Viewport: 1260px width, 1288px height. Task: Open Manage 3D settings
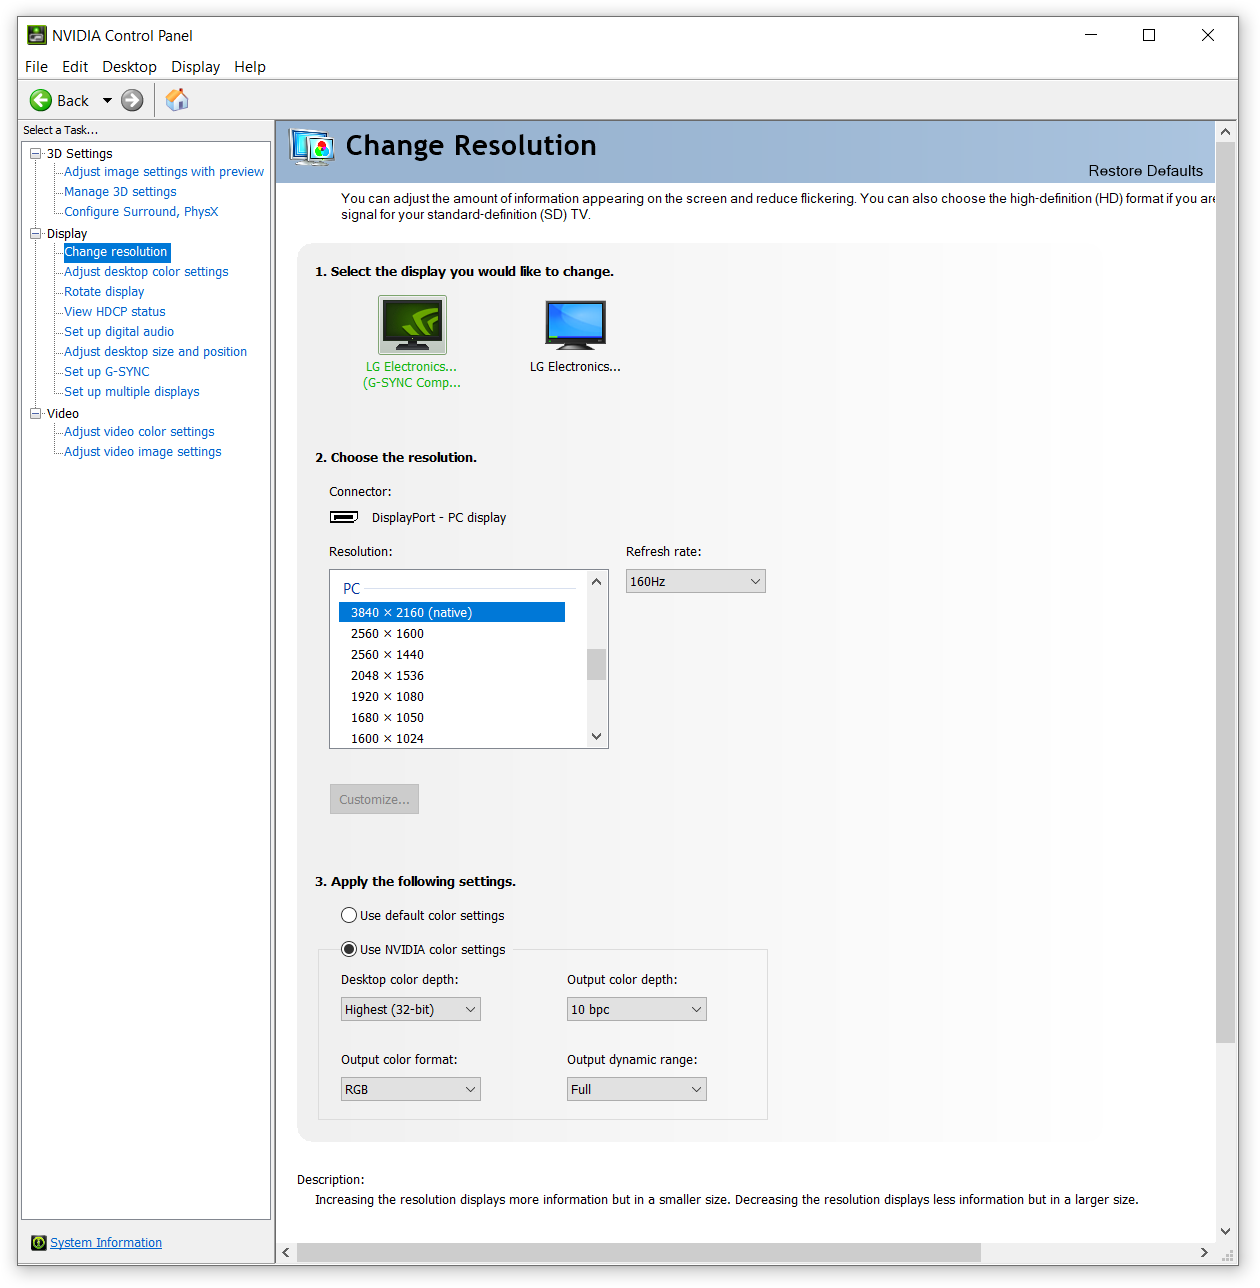[x=120, y=192]
